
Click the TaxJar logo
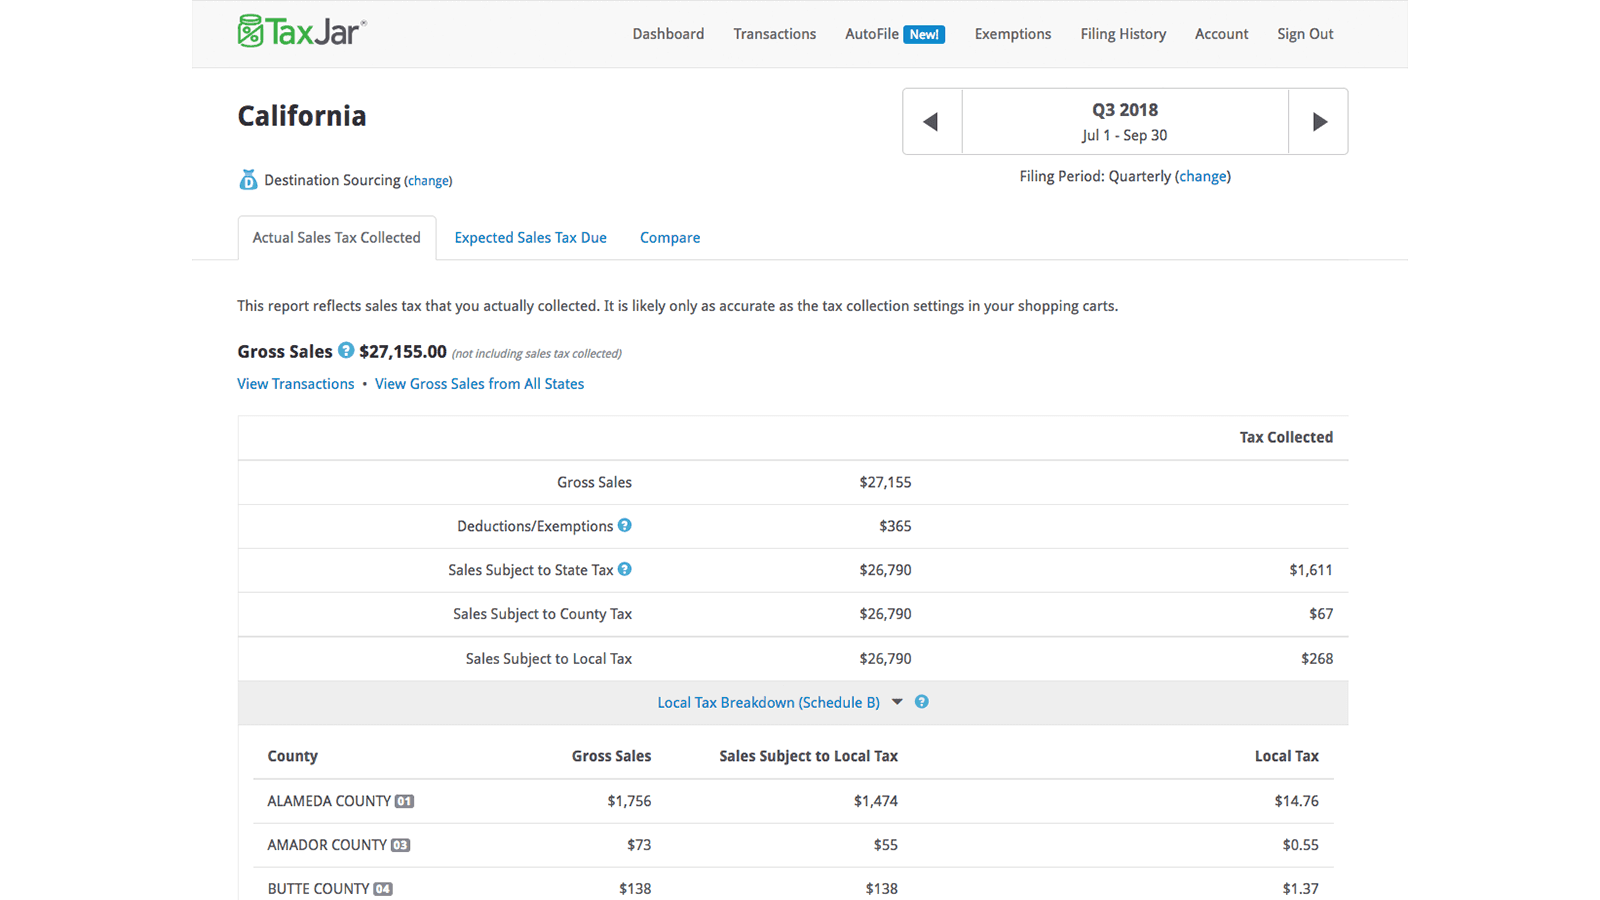pyautogui.click(x=300, y=31)
